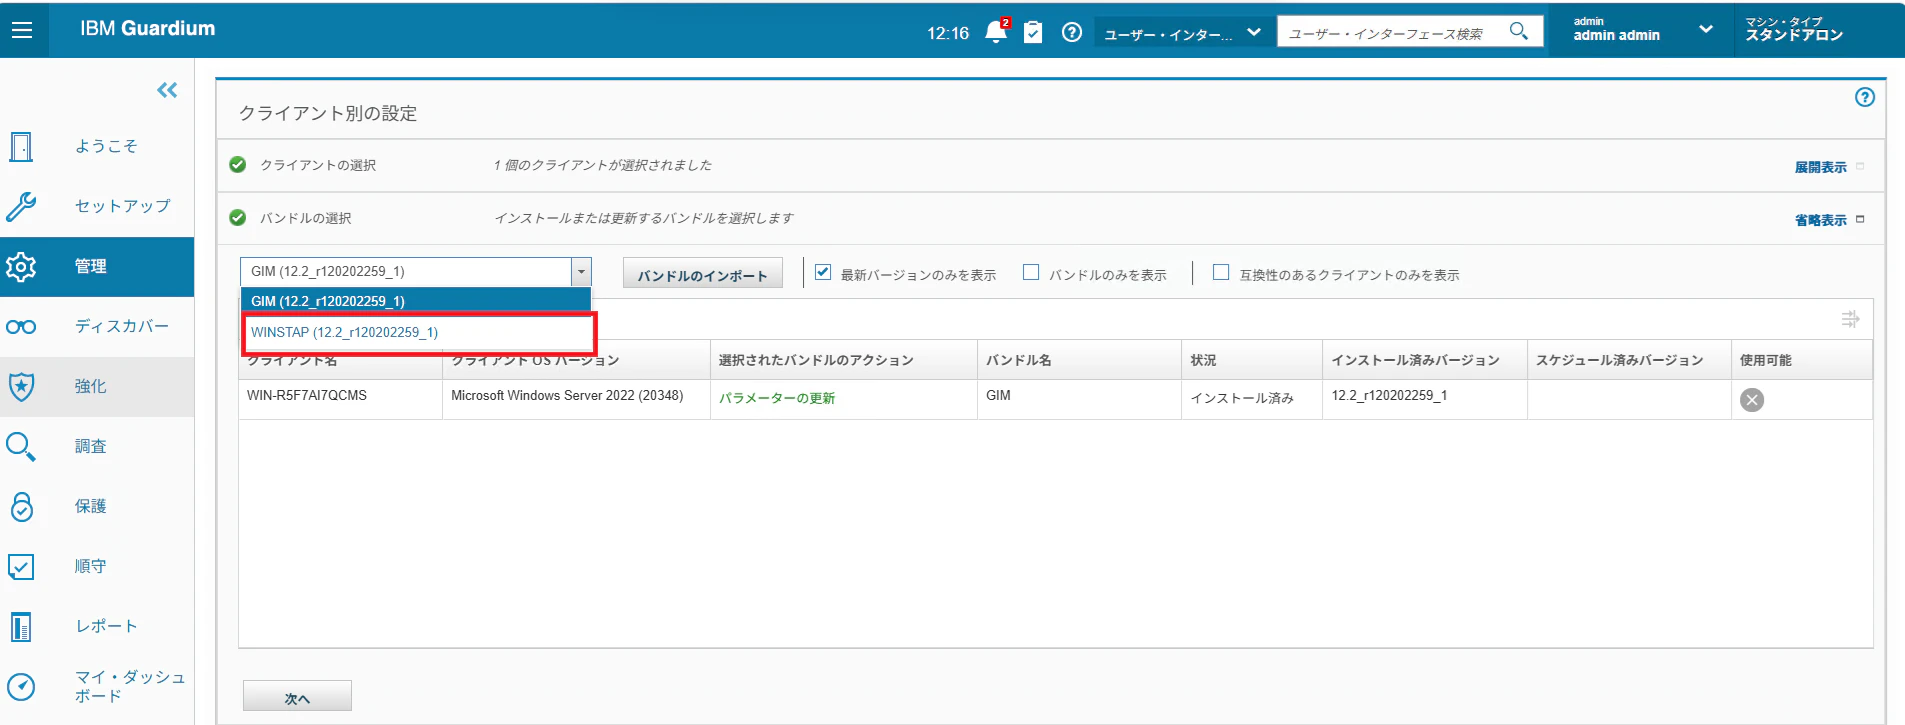1905x725 pixels.
Task: Open マイ・ダッシュボード in the sidebar
Action: click(x=130, y=686)
